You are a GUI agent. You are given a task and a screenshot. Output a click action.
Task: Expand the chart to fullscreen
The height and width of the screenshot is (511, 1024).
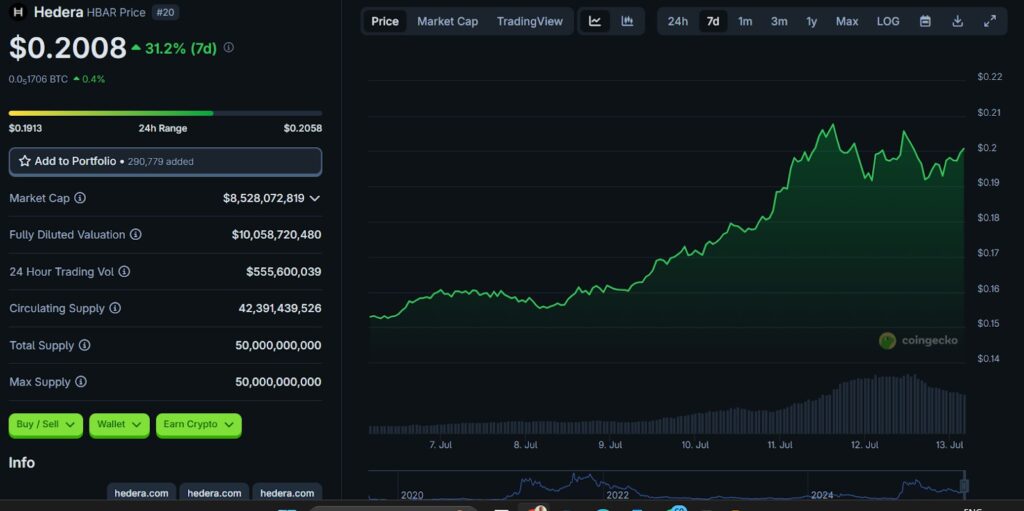point(990,21)
